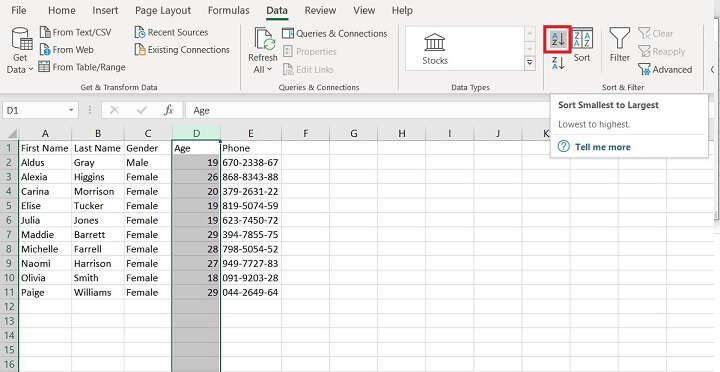Click the formula bar Enter checkmark icon
Image resolution: width=720 pixels, height=372 pixels.
142,110
